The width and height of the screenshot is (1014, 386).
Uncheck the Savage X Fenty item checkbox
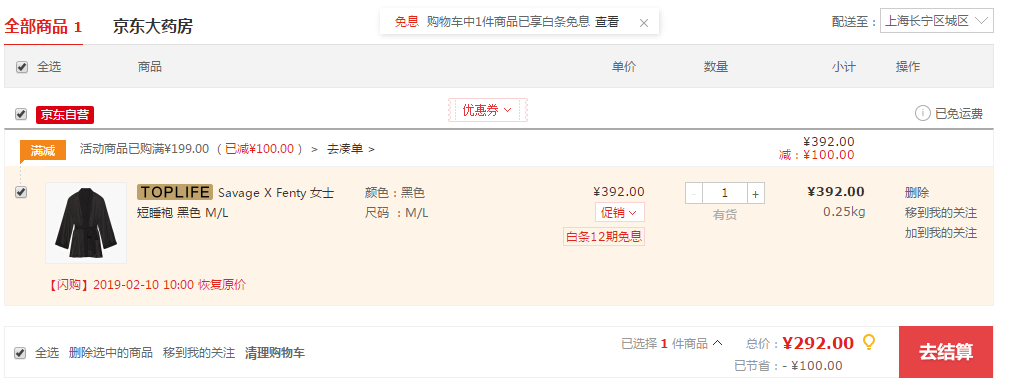21,192
